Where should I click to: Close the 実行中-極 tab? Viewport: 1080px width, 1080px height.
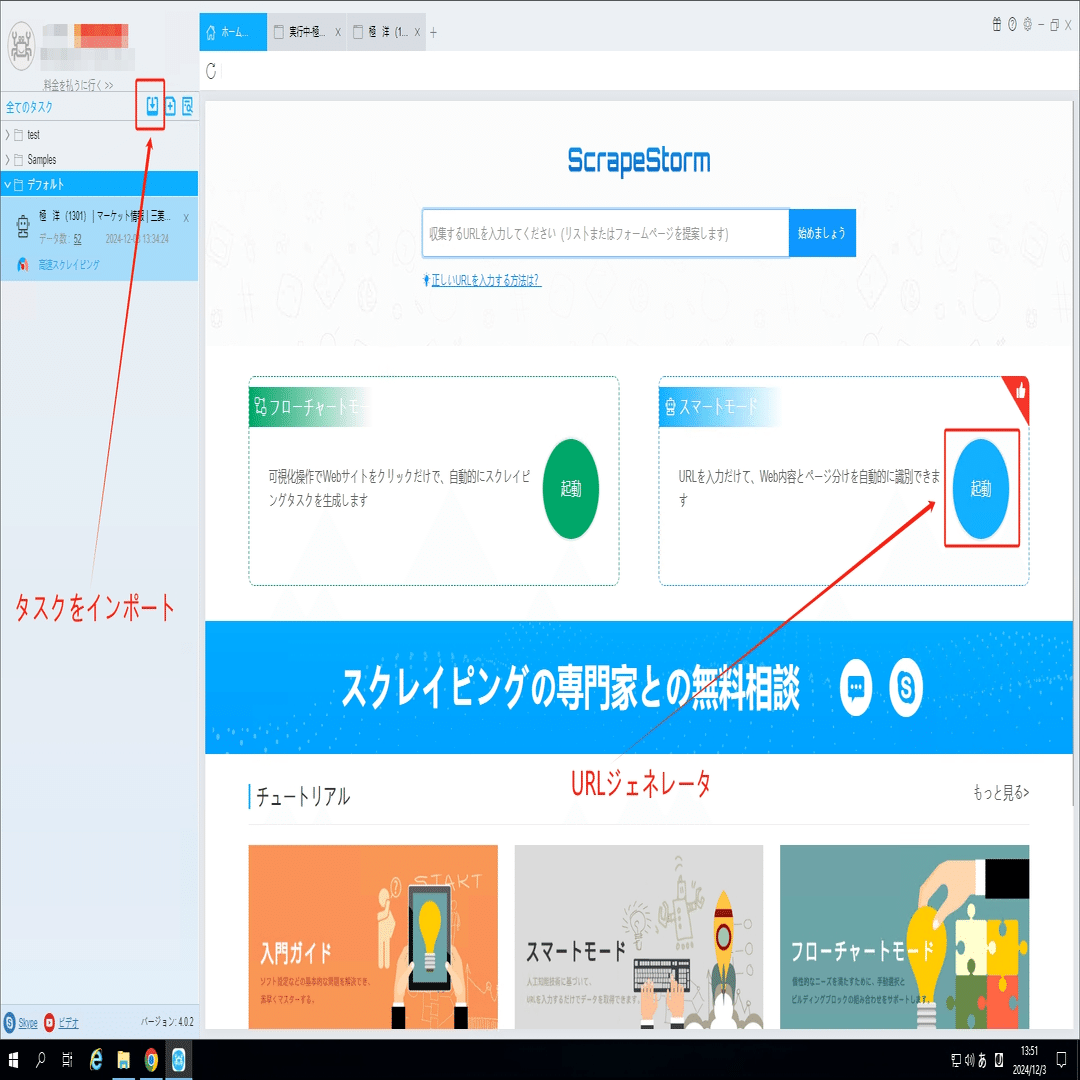click(338, 32)
